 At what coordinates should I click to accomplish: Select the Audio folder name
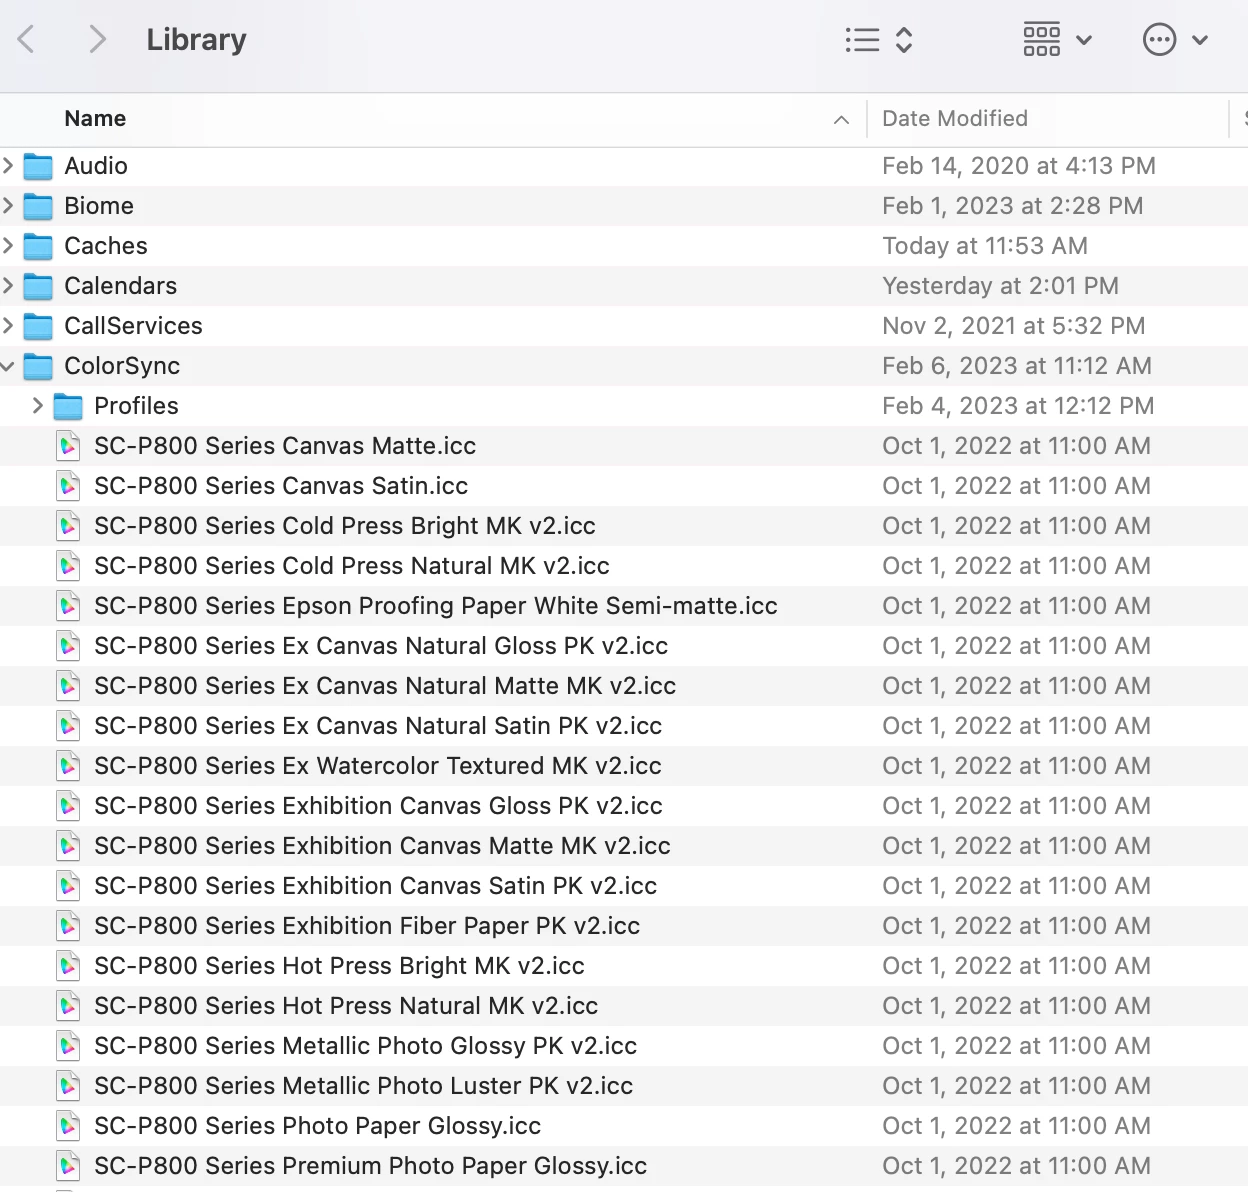pyautogui.click(x=96, y=166)
